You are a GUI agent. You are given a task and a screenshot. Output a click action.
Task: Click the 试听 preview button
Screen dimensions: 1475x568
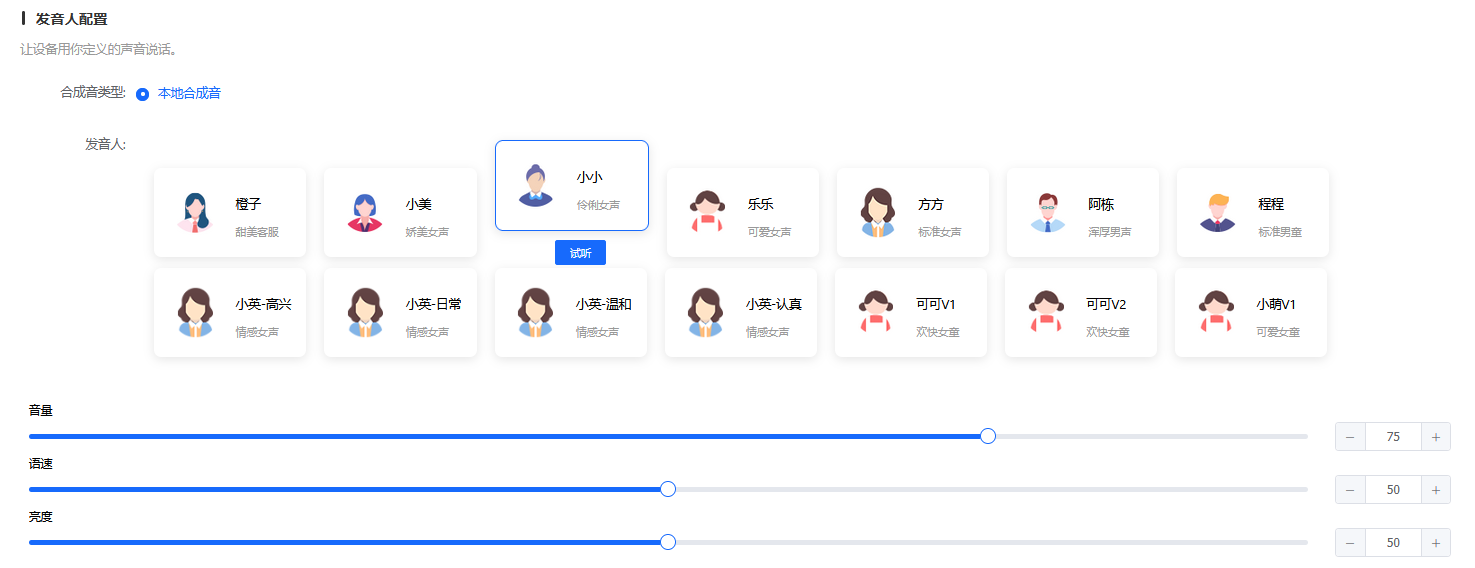[580, 253]
